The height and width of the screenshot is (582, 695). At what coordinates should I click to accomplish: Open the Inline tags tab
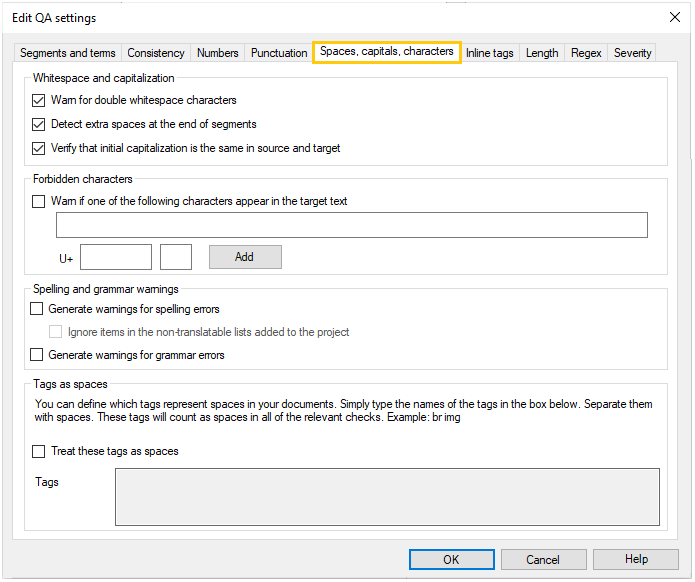[489, 53]
